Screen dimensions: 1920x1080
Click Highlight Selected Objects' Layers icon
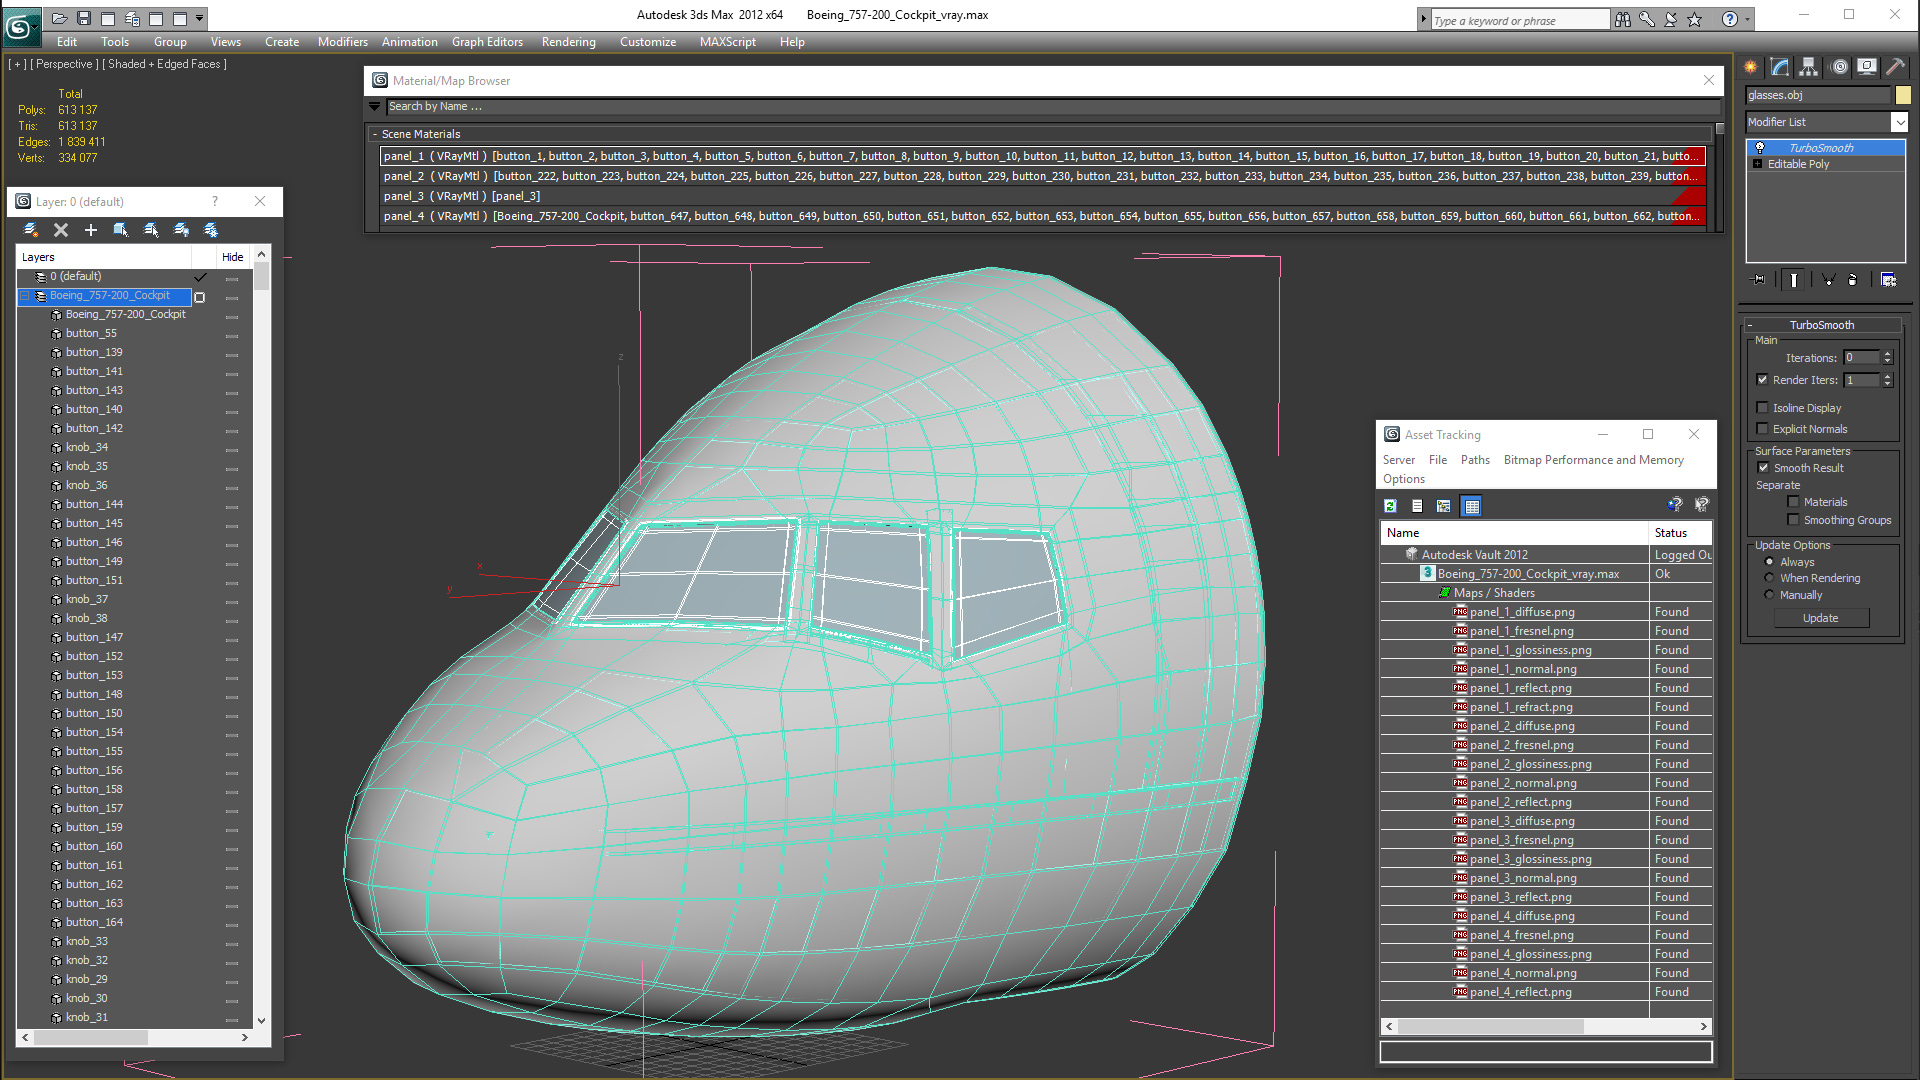151,230
